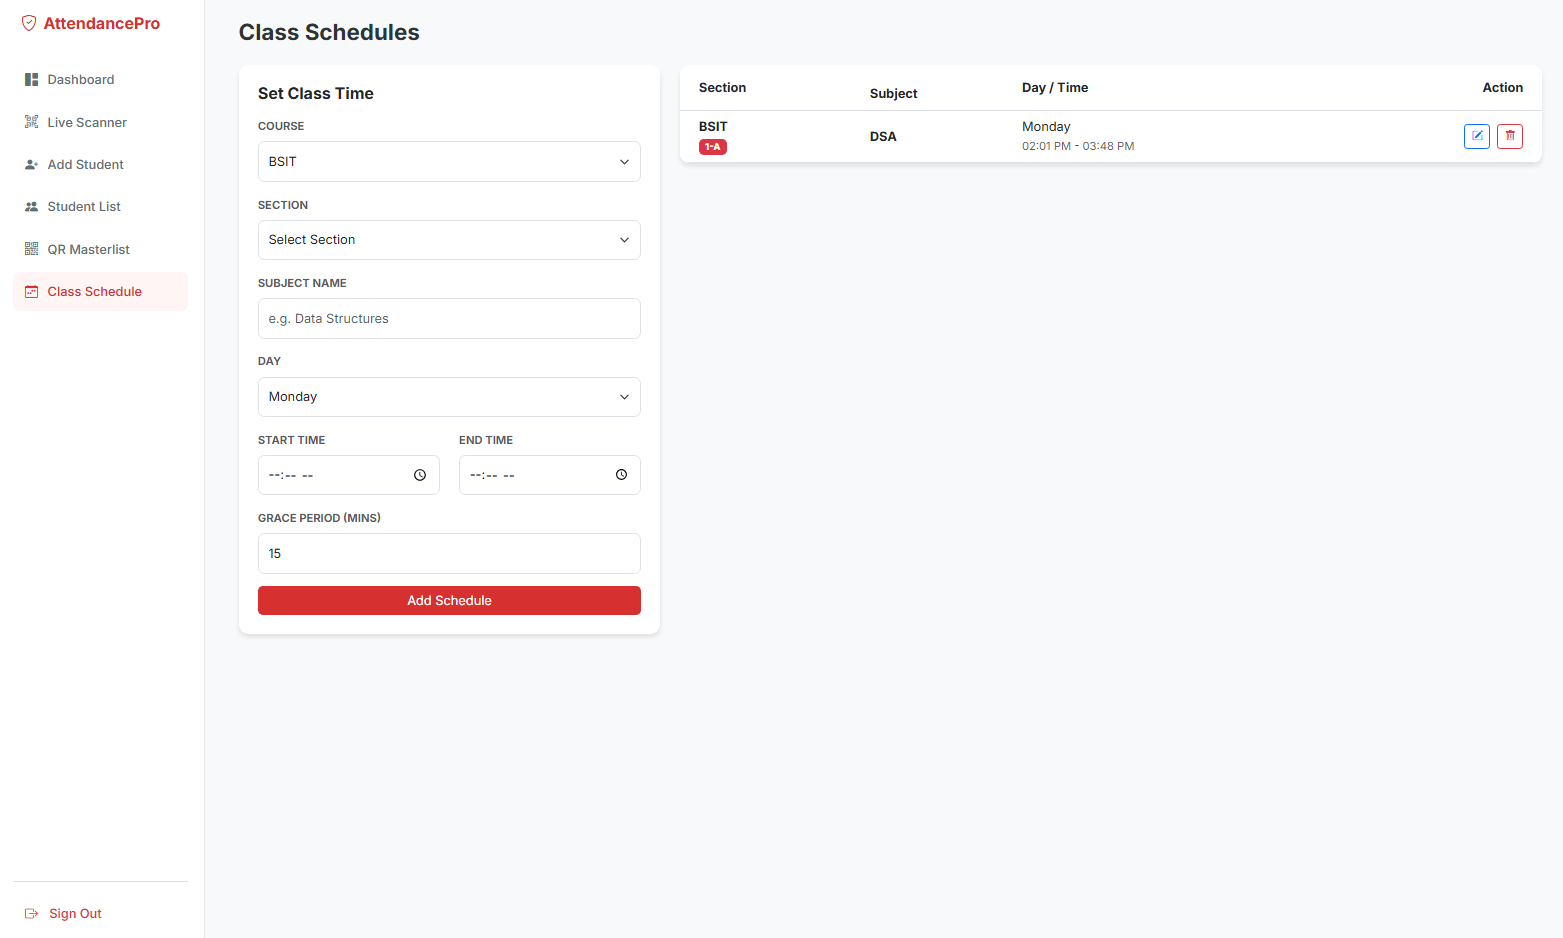1563x938 pixels.
Task: Click the Subject Name input field
Action: point(449,318)
